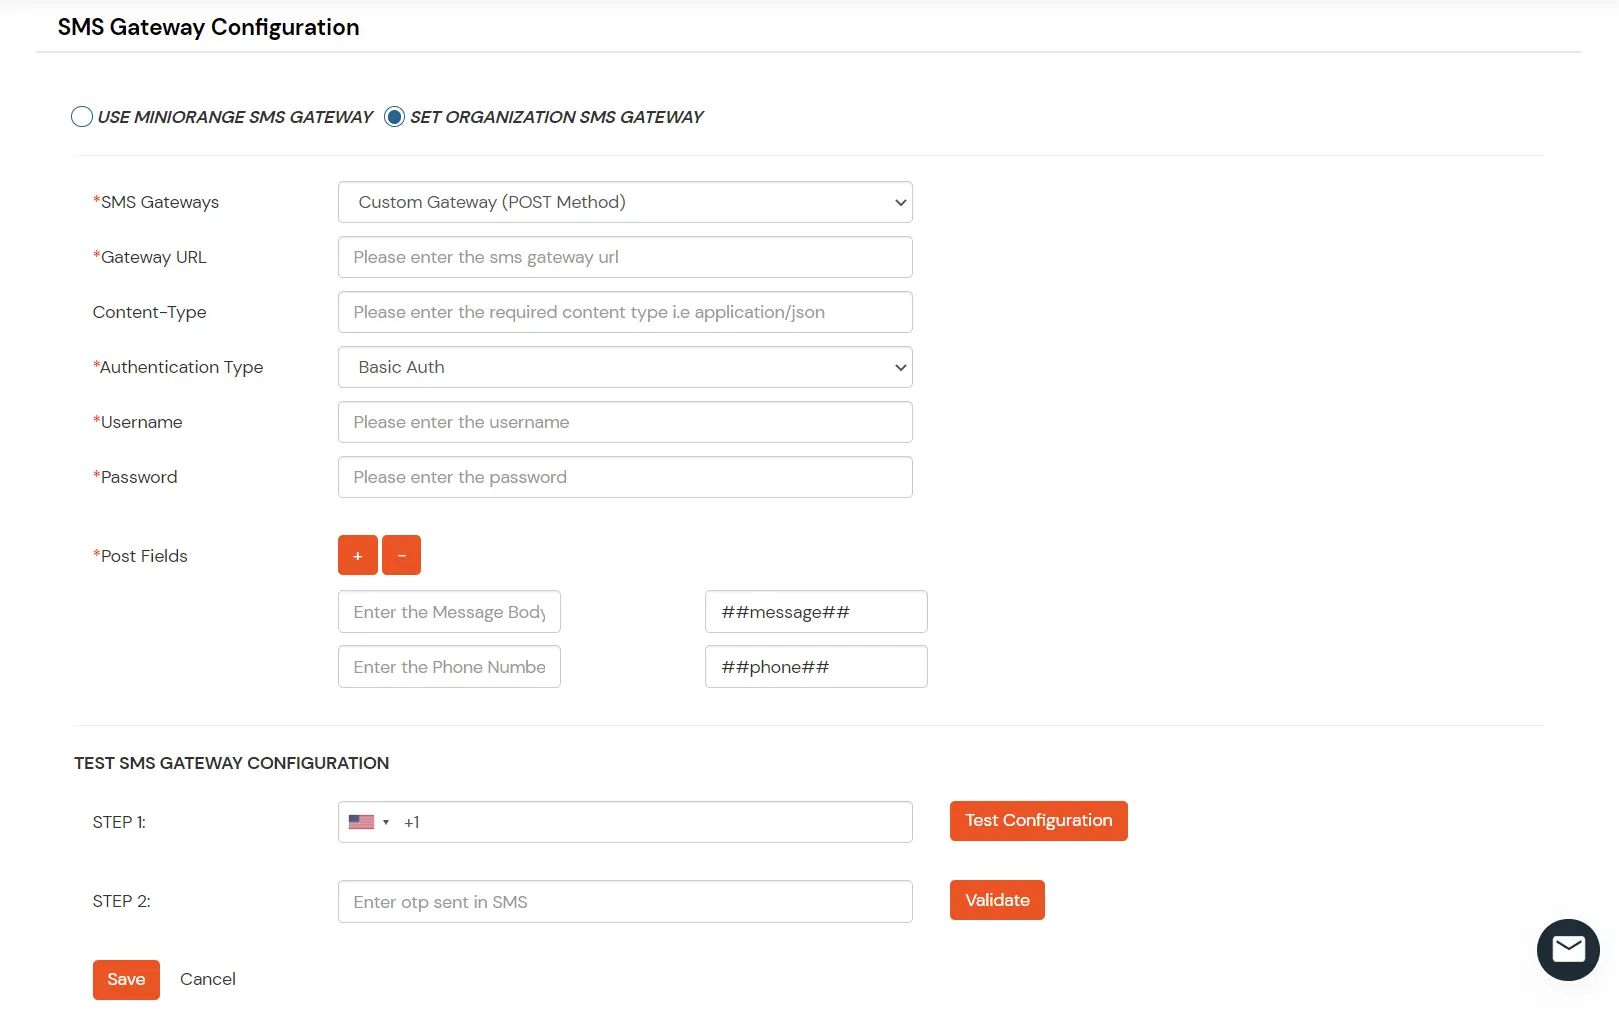
Task: Click the OTP entry field in STEP 2
Action: coord(625,900)
